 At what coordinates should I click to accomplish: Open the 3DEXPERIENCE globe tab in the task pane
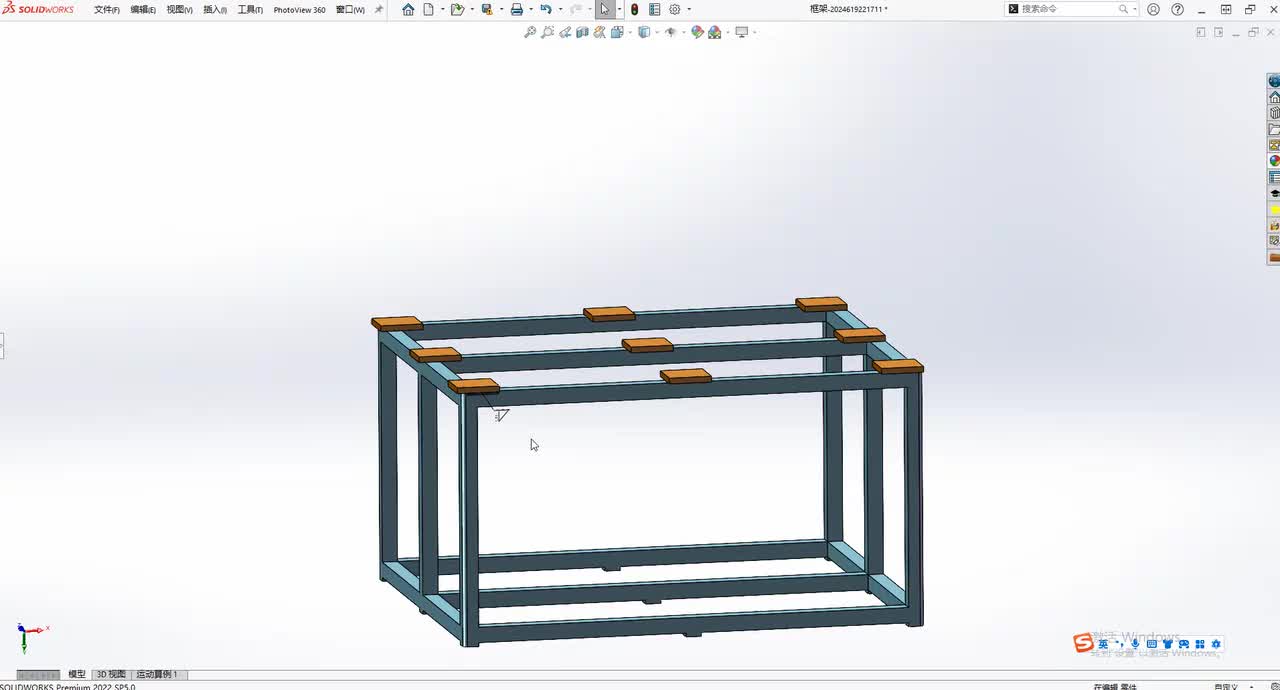(x=1274, y=81)
